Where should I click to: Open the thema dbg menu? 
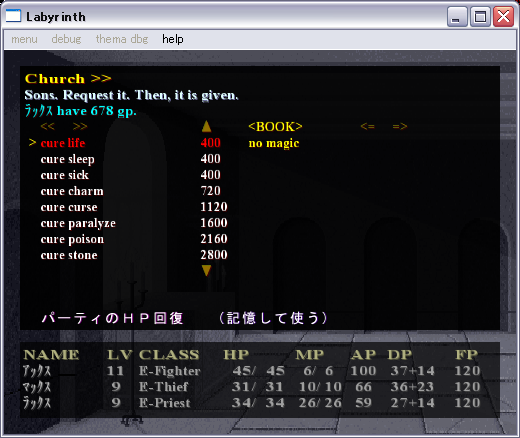(x=122, y=39)
